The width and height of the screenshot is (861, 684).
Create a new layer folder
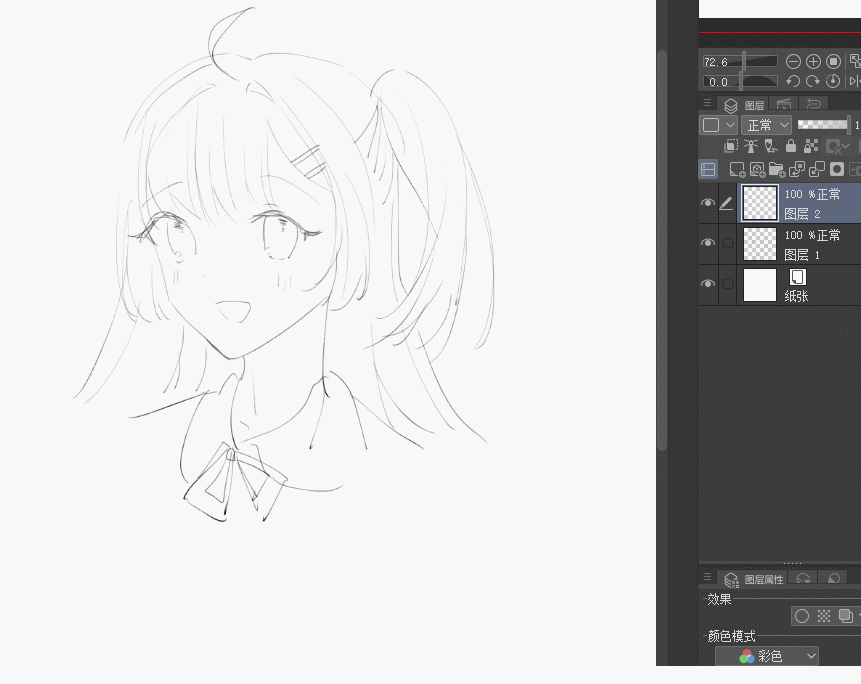pos(777,170)
